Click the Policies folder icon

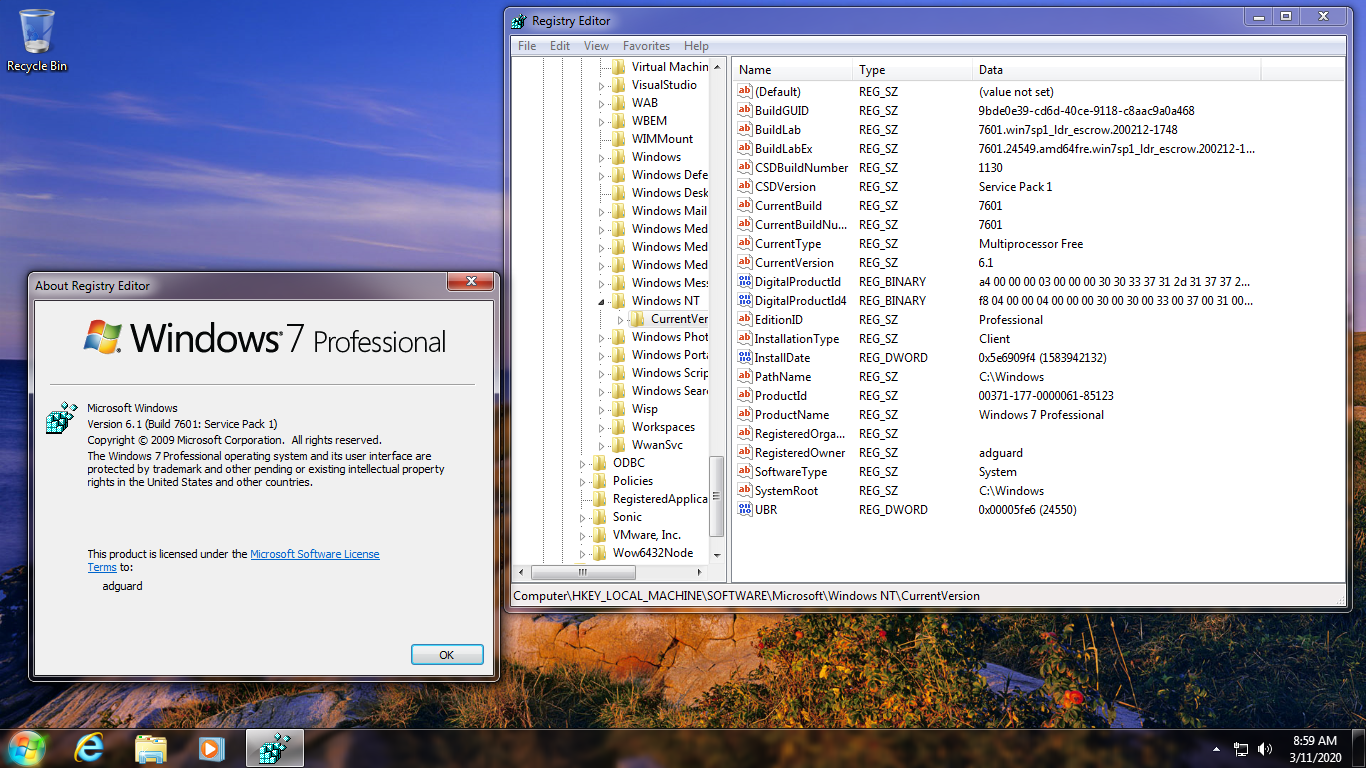pyautogui.click(x=600, y=481)
